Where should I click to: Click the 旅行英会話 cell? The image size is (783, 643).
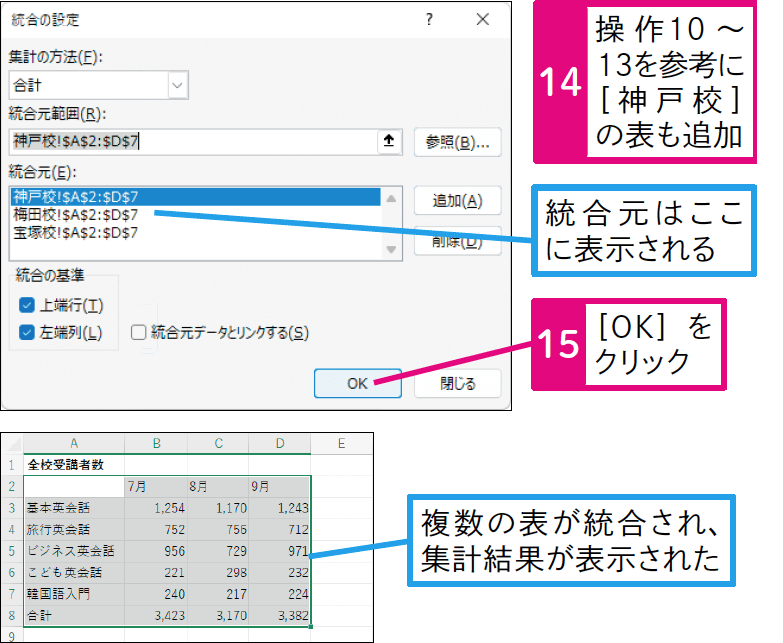[74, 529]
